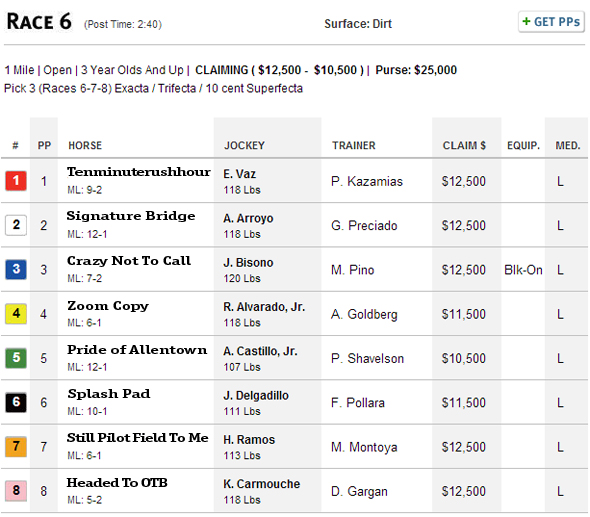Click the white number 2 saddle cloth icon
This screenshot has height=517, width=590.
(x=16, y=225)
